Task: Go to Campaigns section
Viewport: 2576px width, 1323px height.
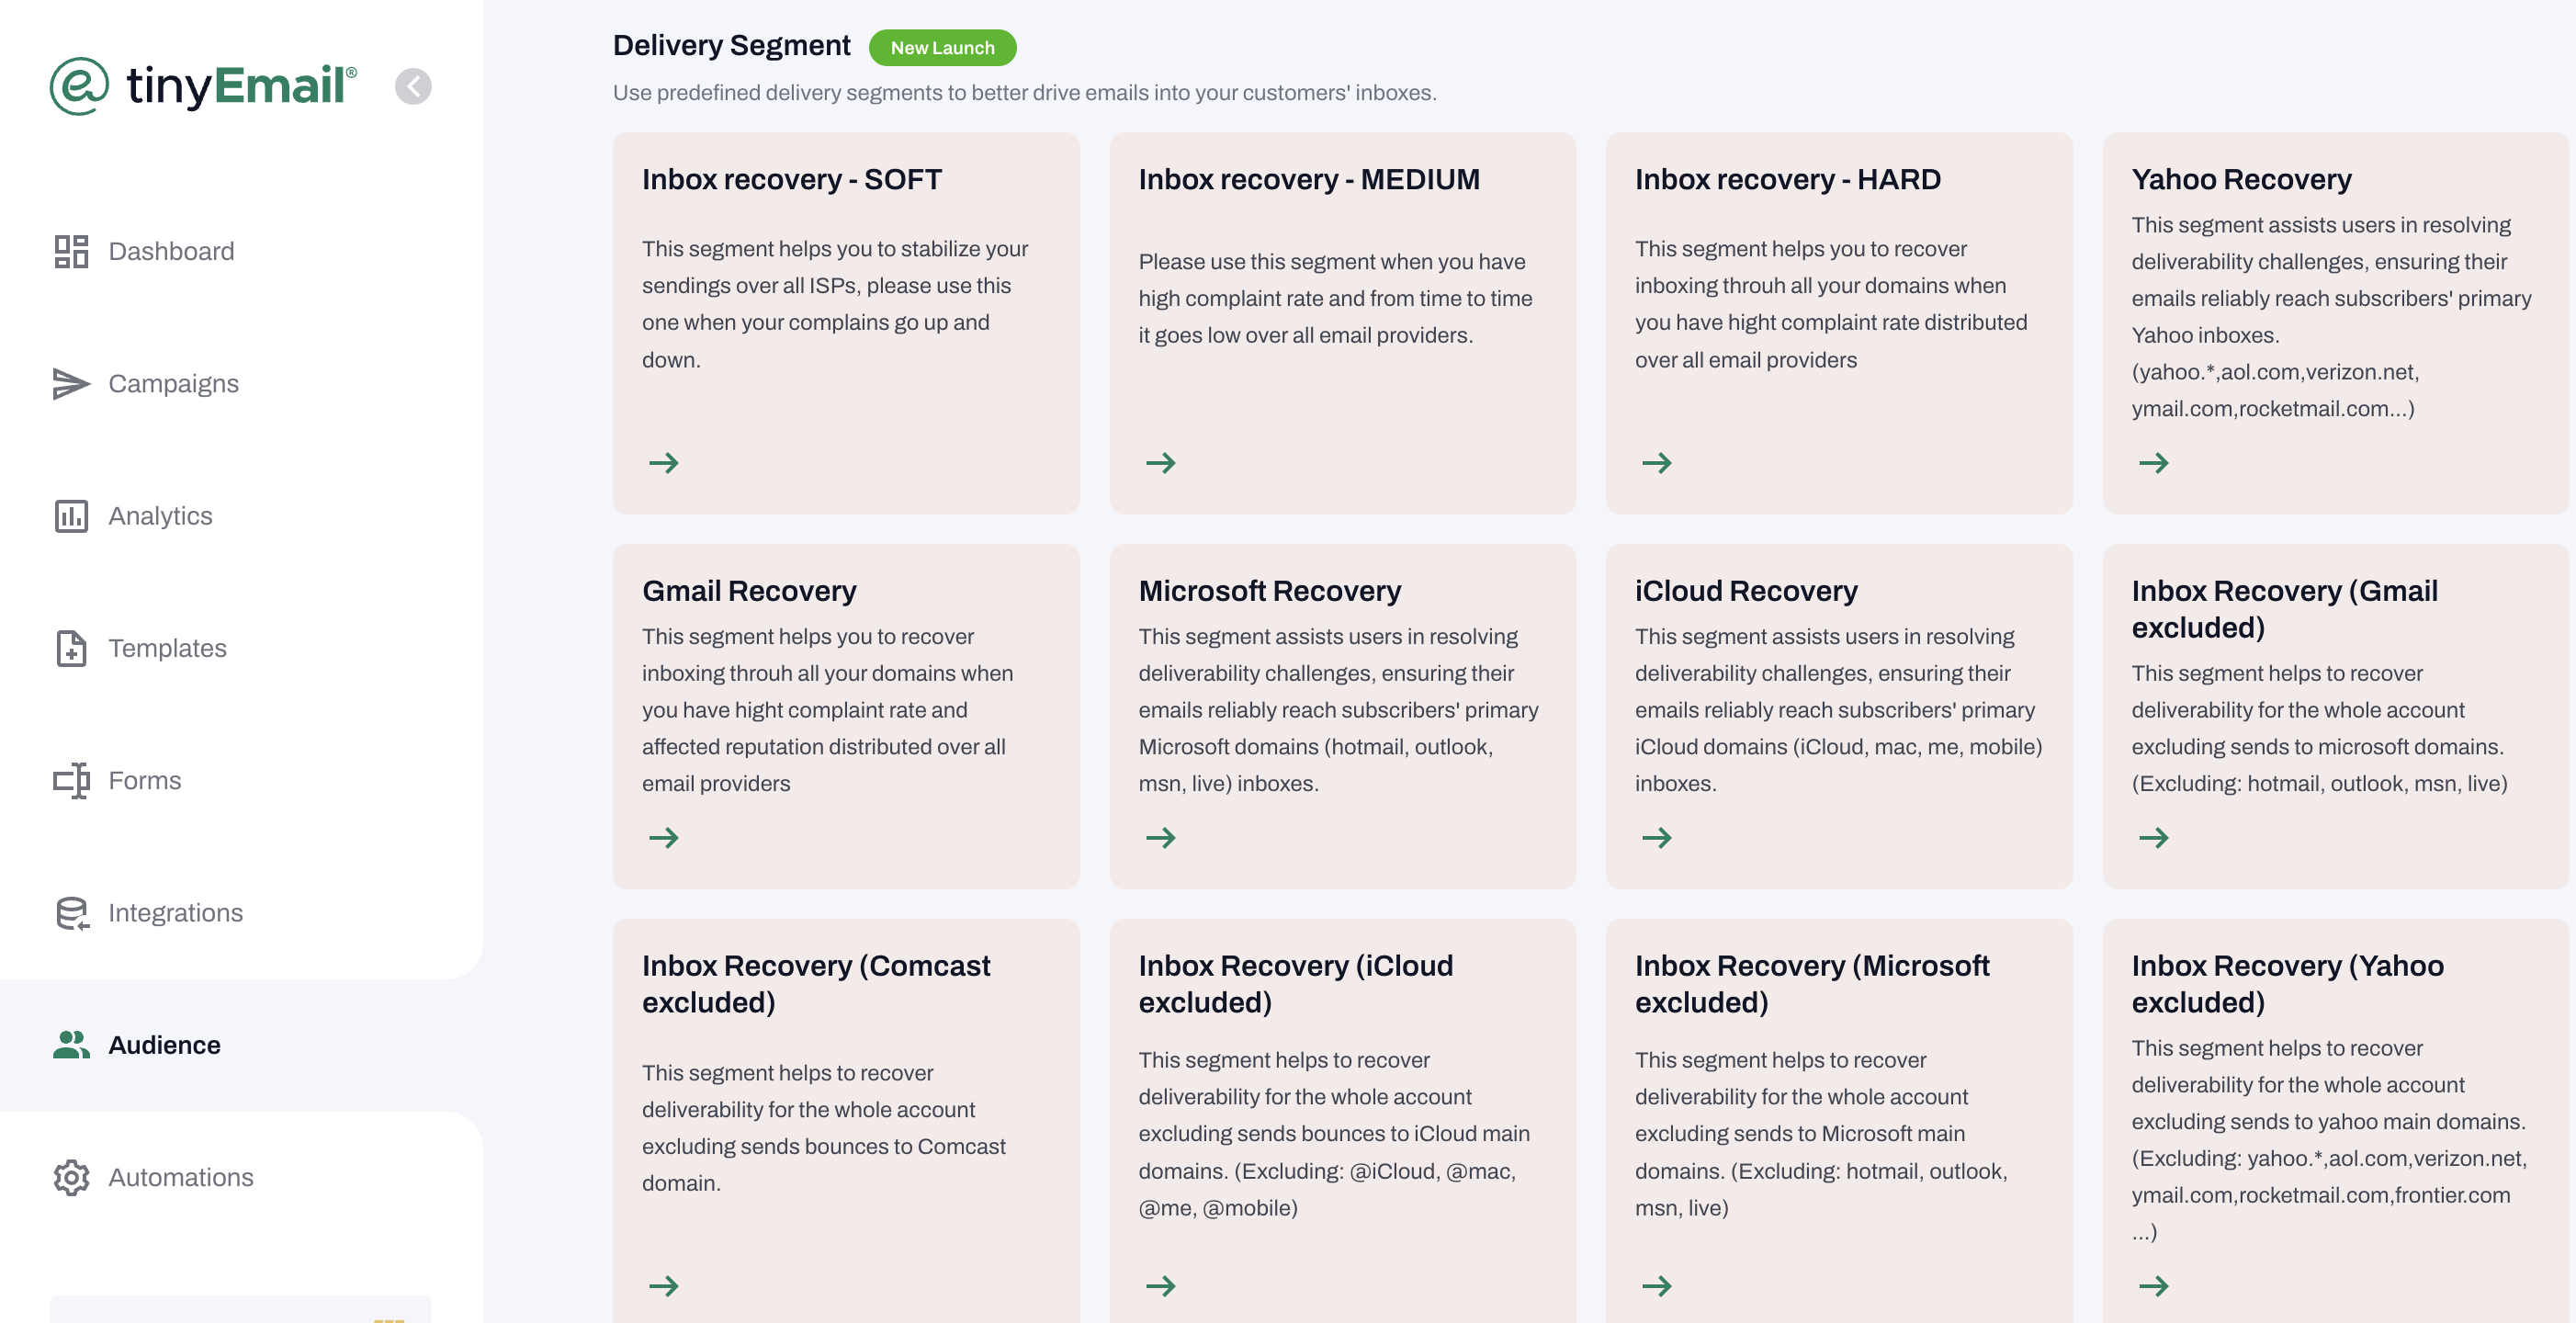Action: pyautogui.click(x=173, y=384)
